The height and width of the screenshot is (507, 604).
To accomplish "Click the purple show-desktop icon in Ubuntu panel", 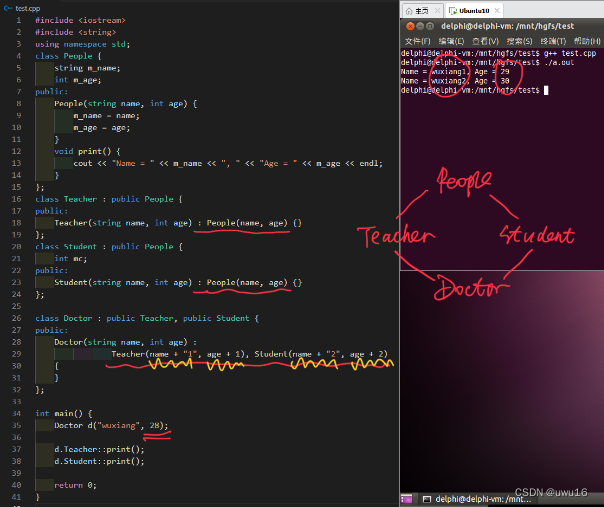I will point(406,499).
